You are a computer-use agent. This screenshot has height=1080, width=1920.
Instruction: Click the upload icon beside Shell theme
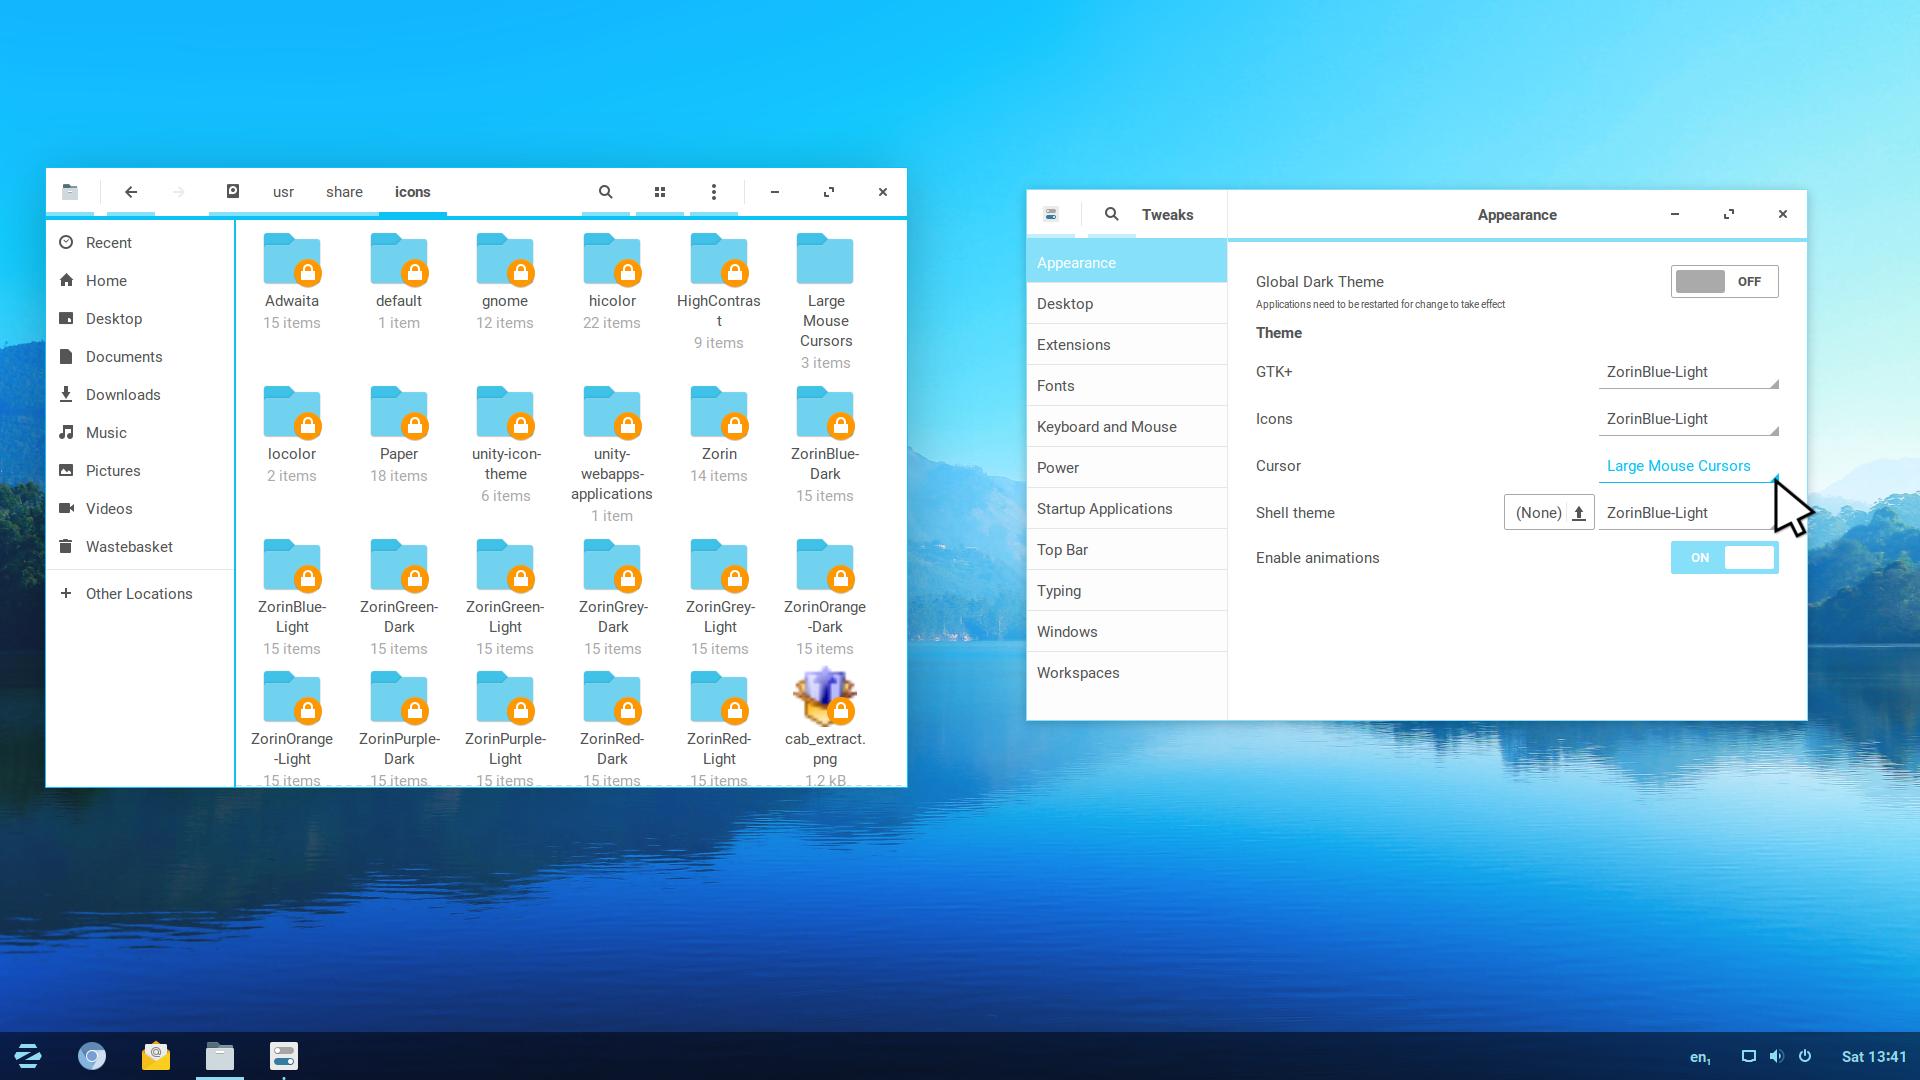click(x=1579, y=513)
